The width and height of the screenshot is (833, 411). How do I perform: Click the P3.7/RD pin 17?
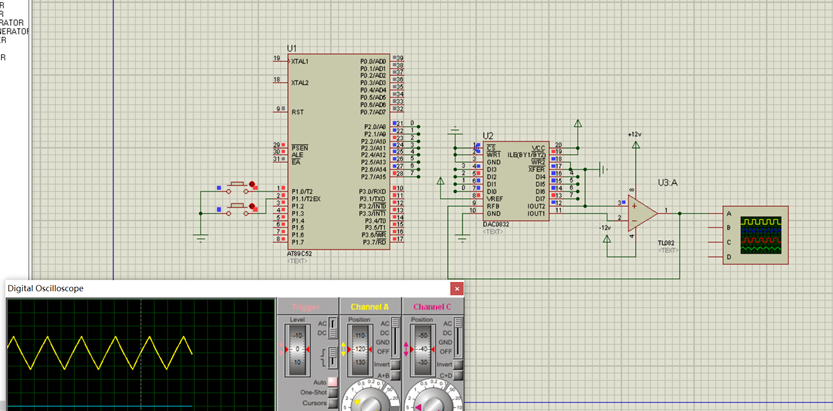[x=397, y=239]
